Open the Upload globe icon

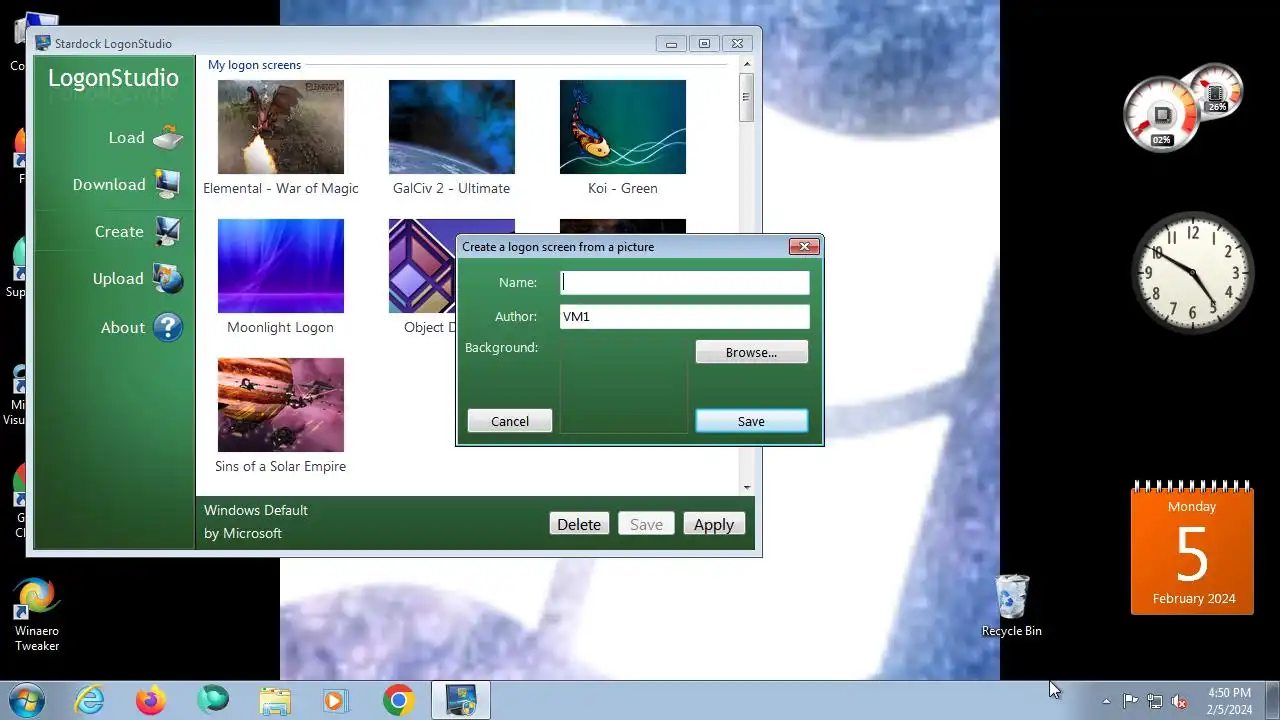pos(168,278)
